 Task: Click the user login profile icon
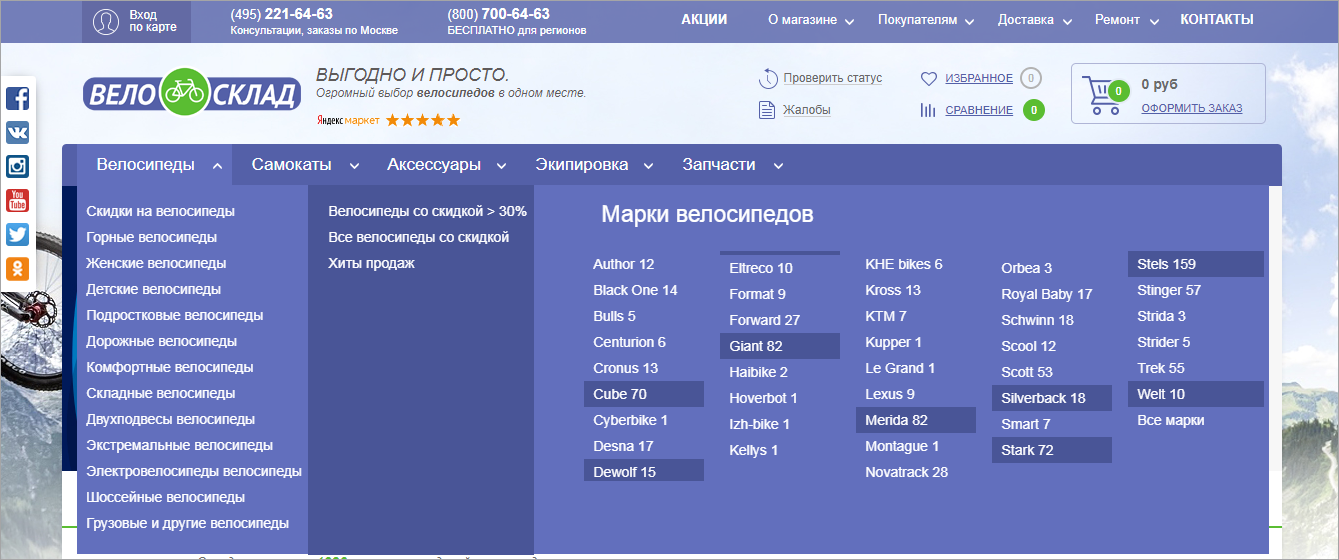[106, 21]
